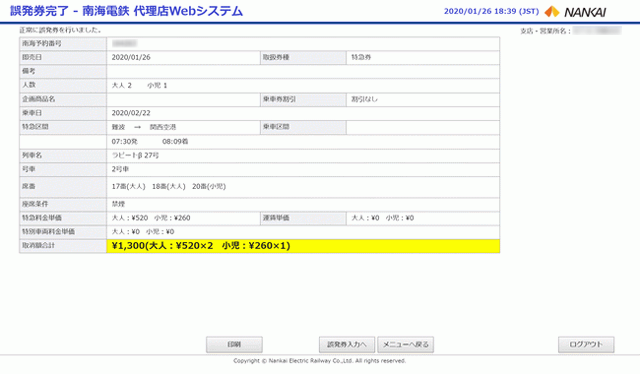
Task: Click the Copyright Nankai Electric Railway footer
Action: coord(320,361)
